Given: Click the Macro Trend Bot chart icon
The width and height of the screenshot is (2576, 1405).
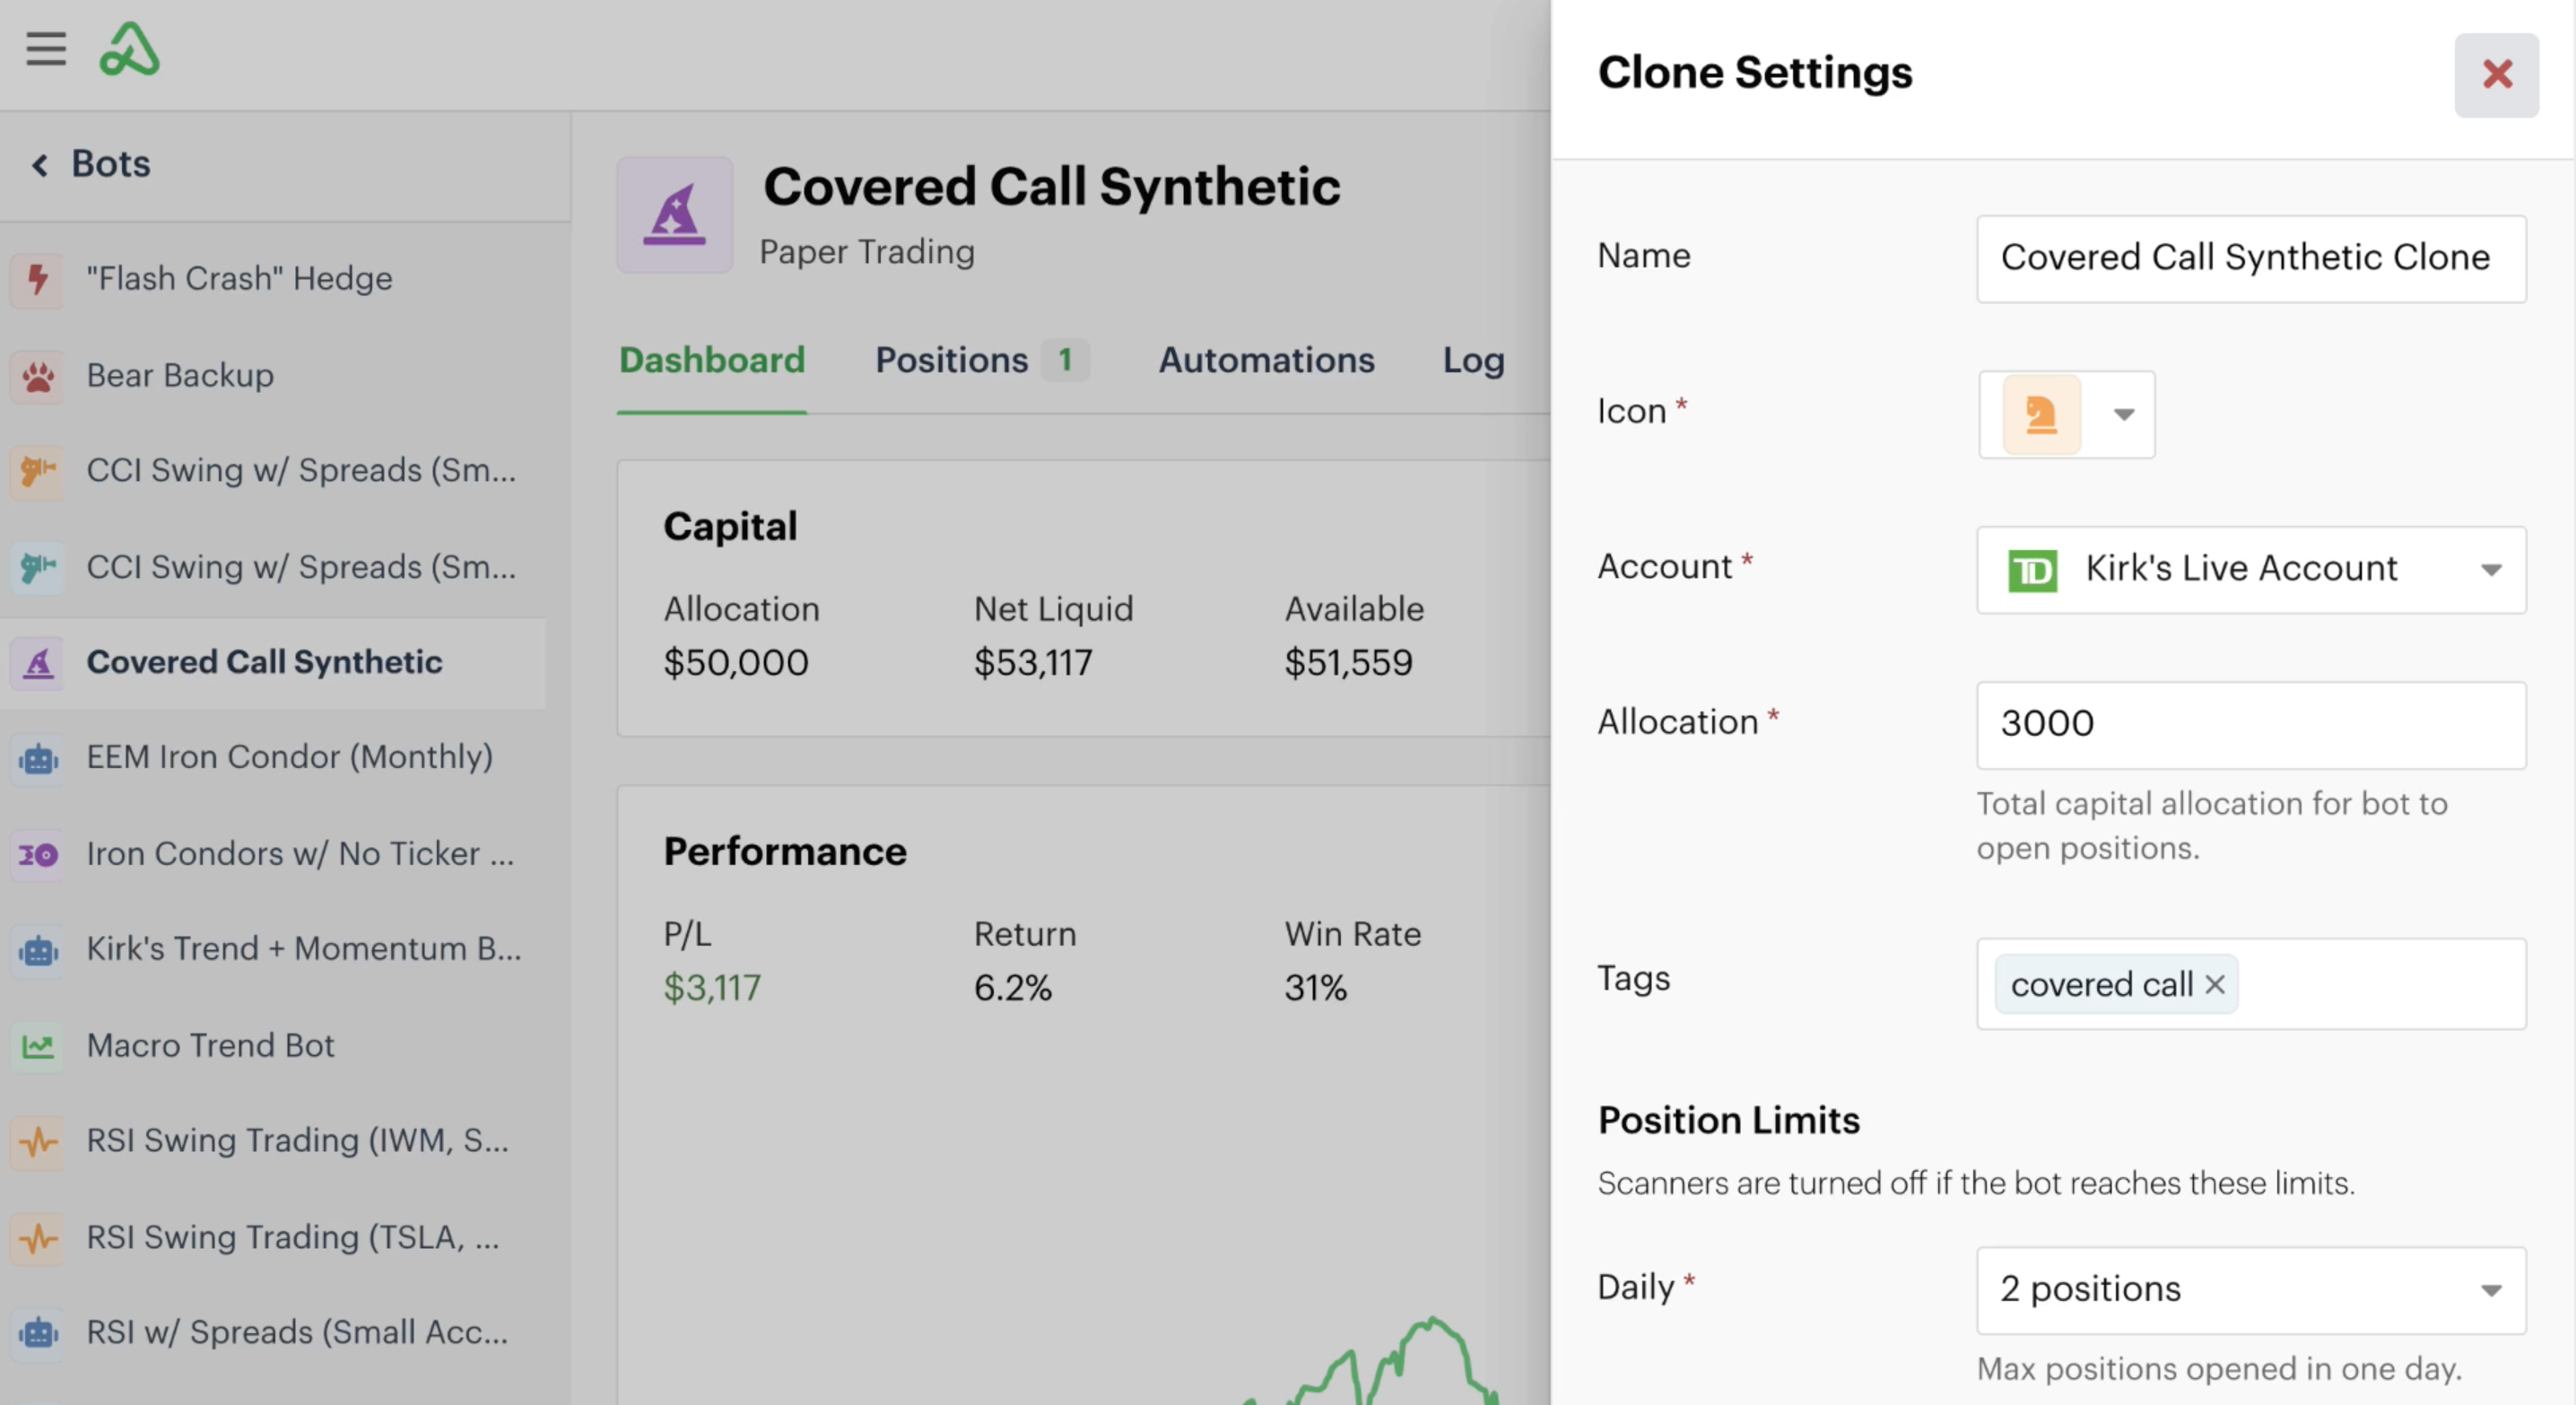Looking at the screenshot, I should [38, 1045].
